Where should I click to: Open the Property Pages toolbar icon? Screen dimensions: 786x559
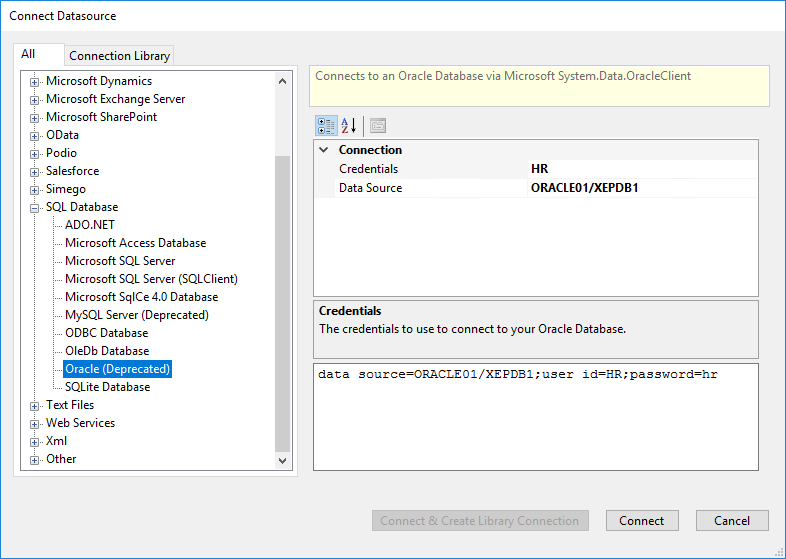click(378, 126)
